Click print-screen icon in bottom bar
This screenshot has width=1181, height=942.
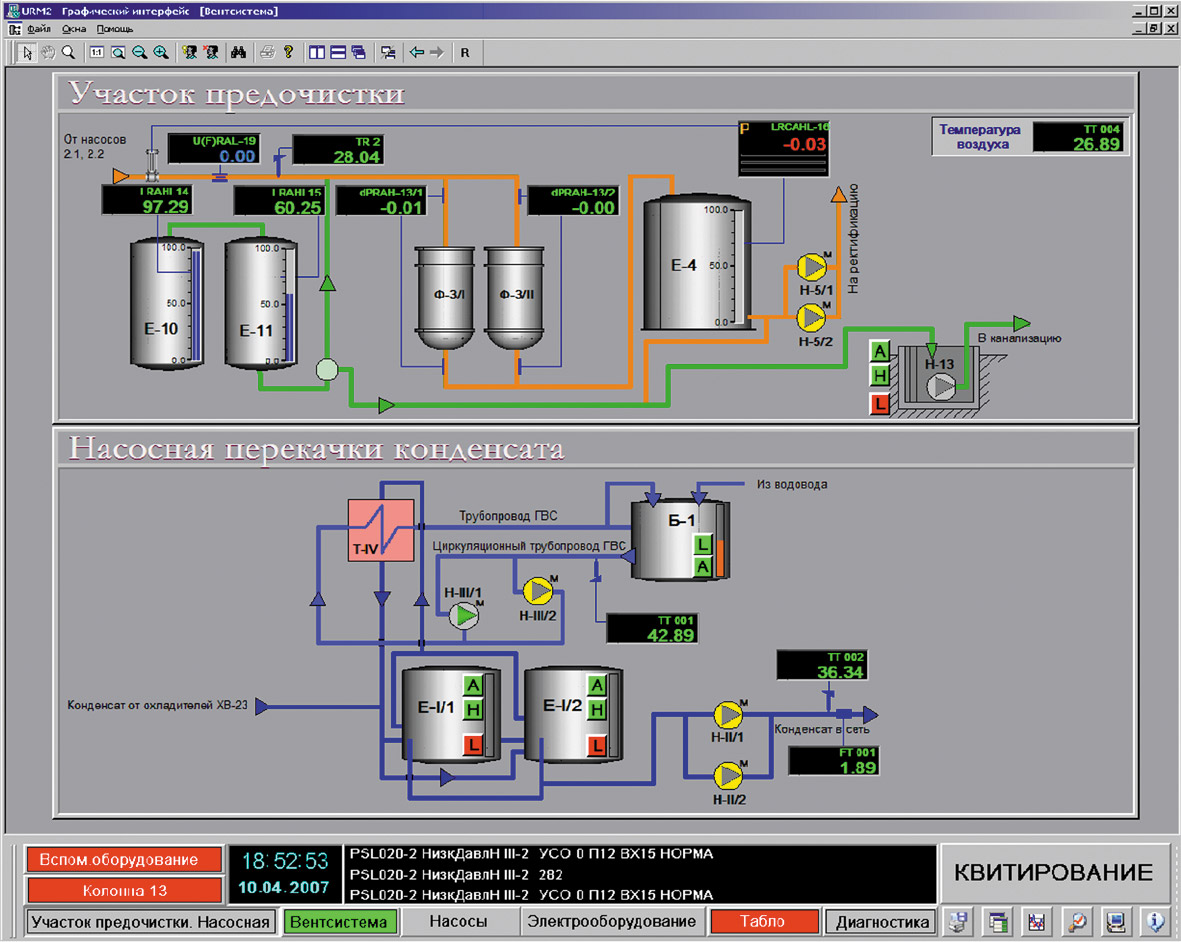pyautogui.click(x=959, y=922)
